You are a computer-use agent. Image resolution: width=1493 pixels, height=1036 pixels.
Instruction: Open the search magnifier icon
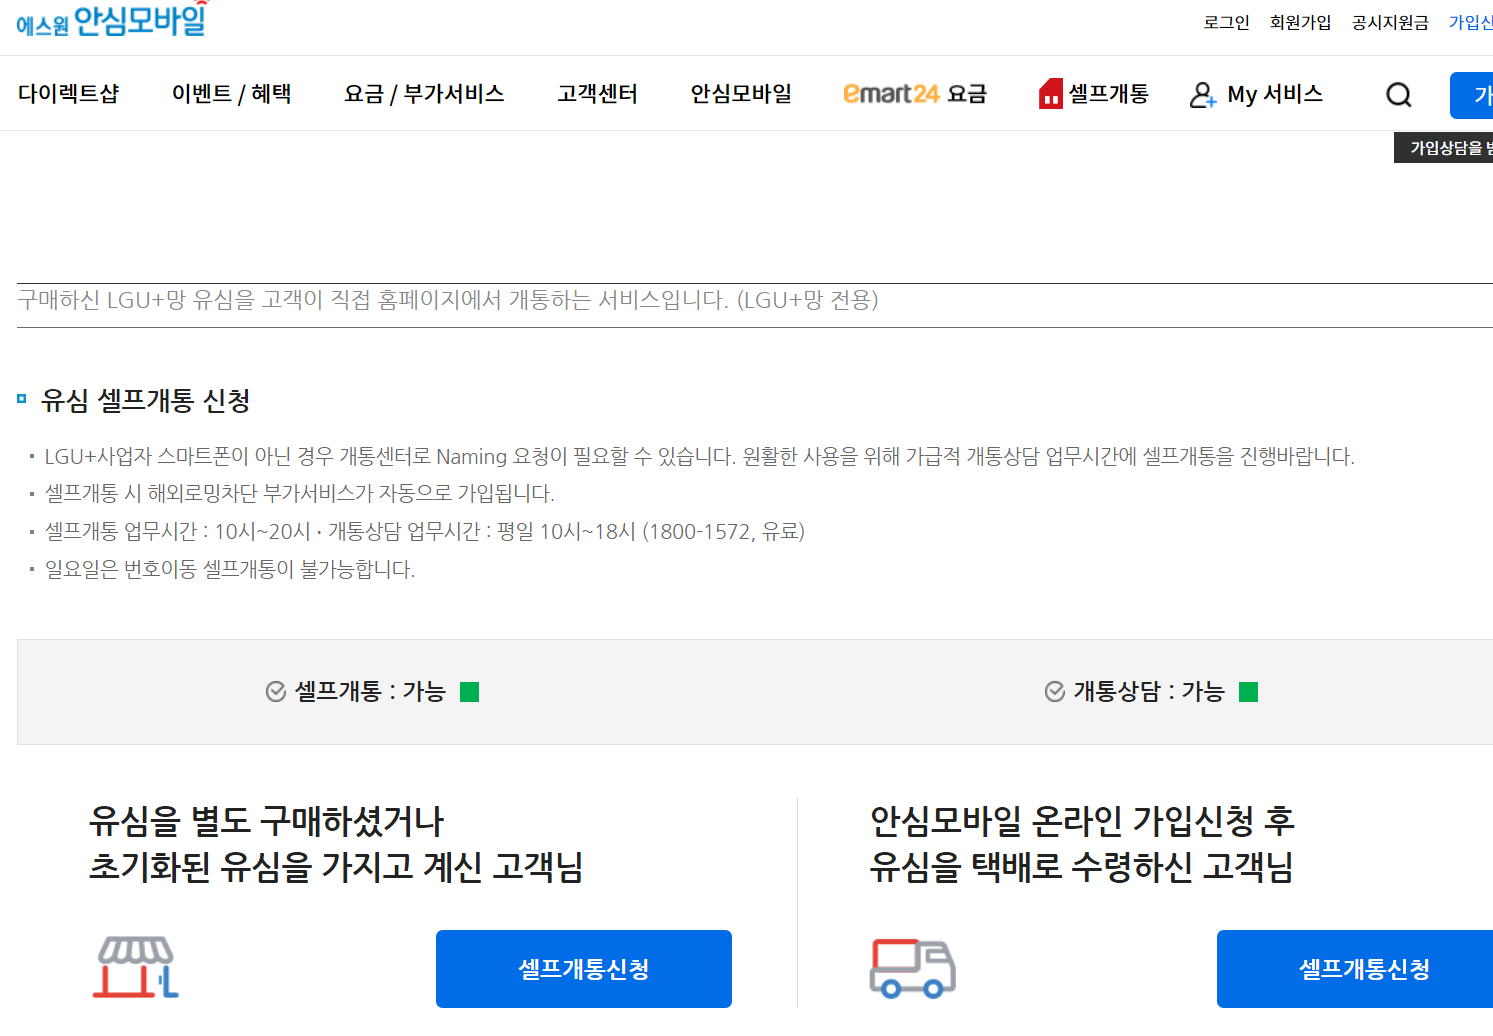[1399, 95]
